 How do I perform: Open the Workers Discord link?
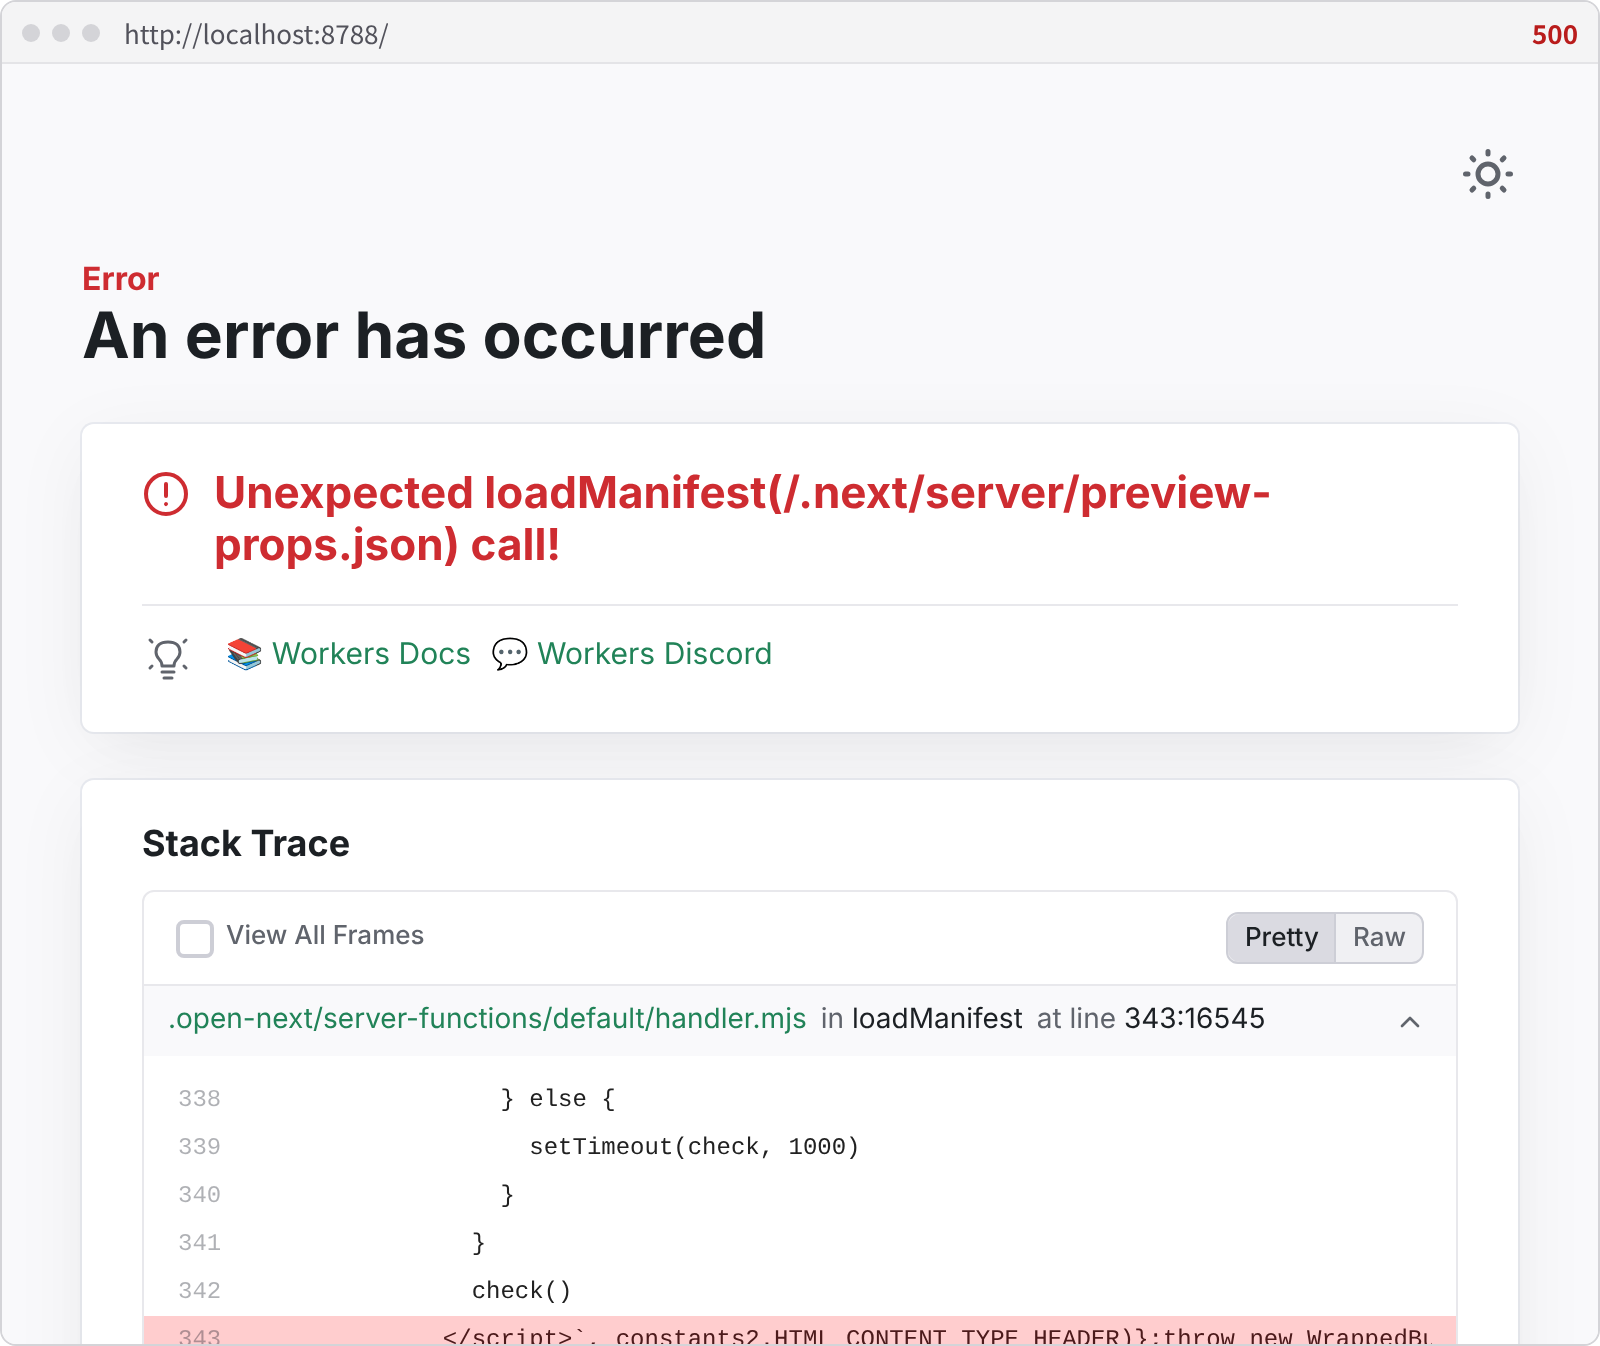(x=655, y=654)
